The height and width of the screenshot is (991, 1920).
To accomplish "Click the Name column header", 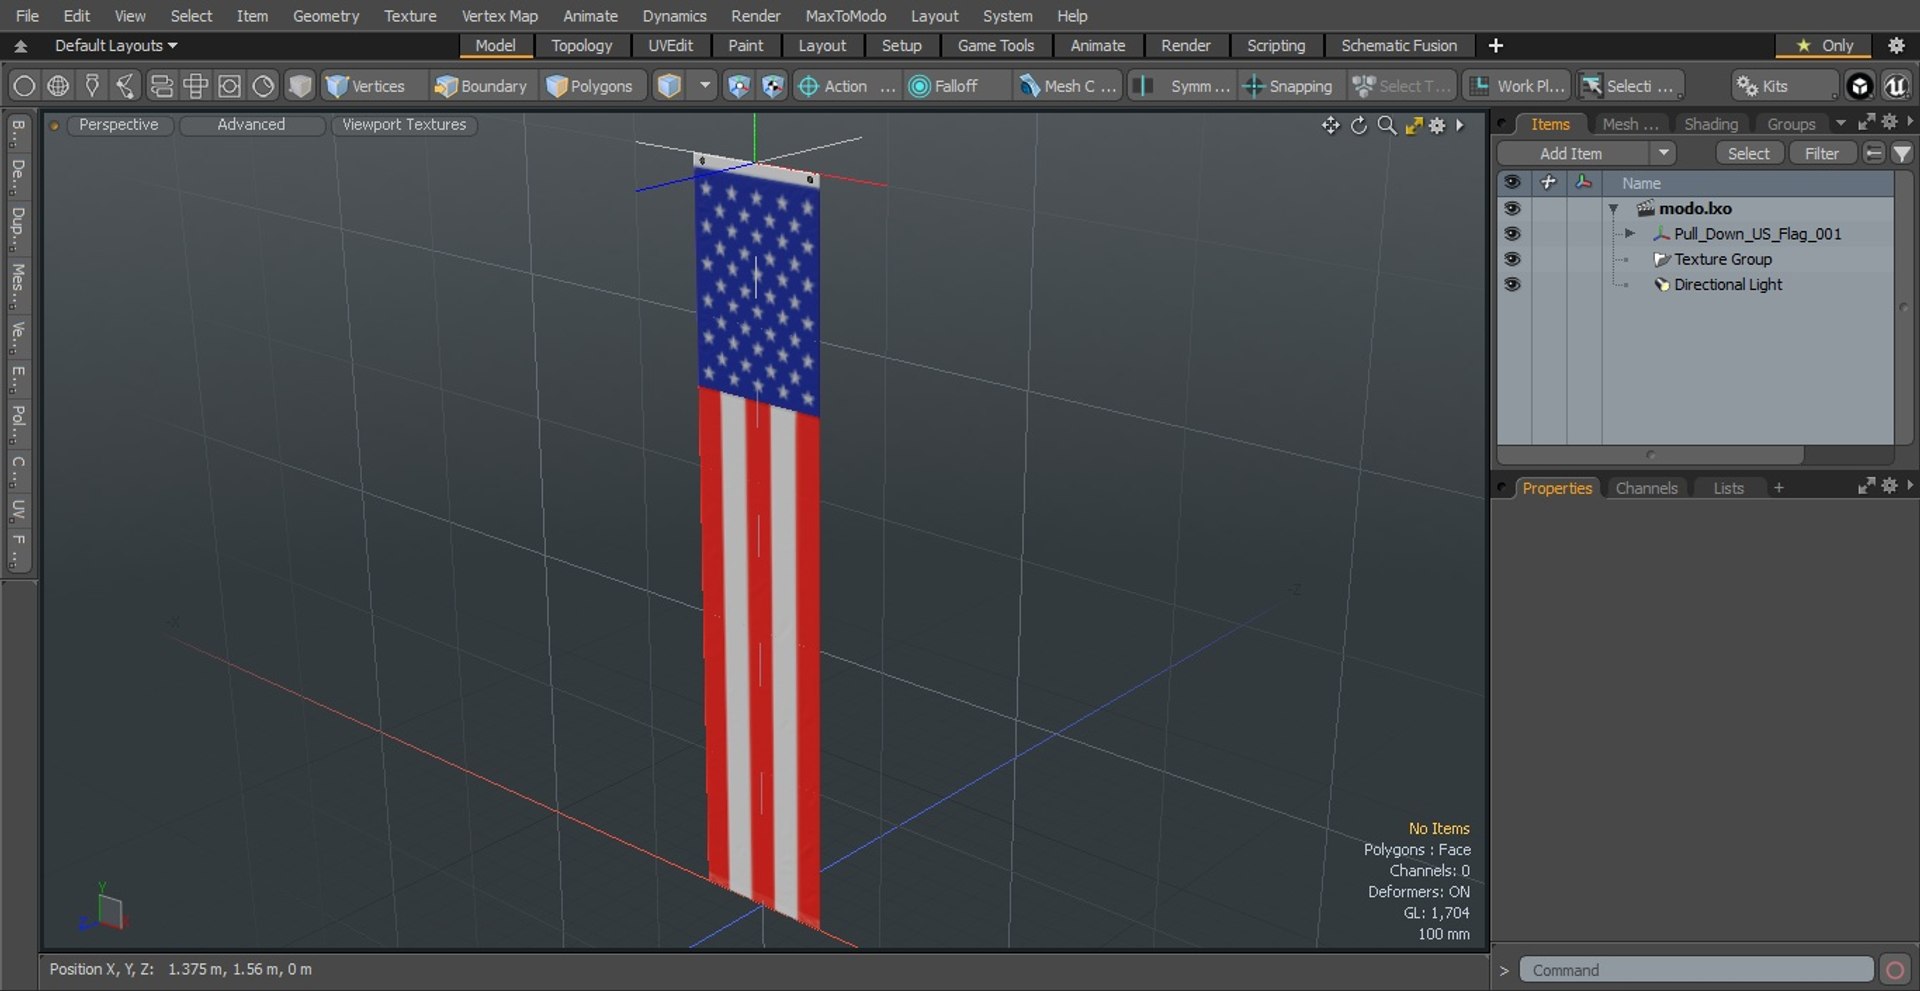I will coord(1641,183).
